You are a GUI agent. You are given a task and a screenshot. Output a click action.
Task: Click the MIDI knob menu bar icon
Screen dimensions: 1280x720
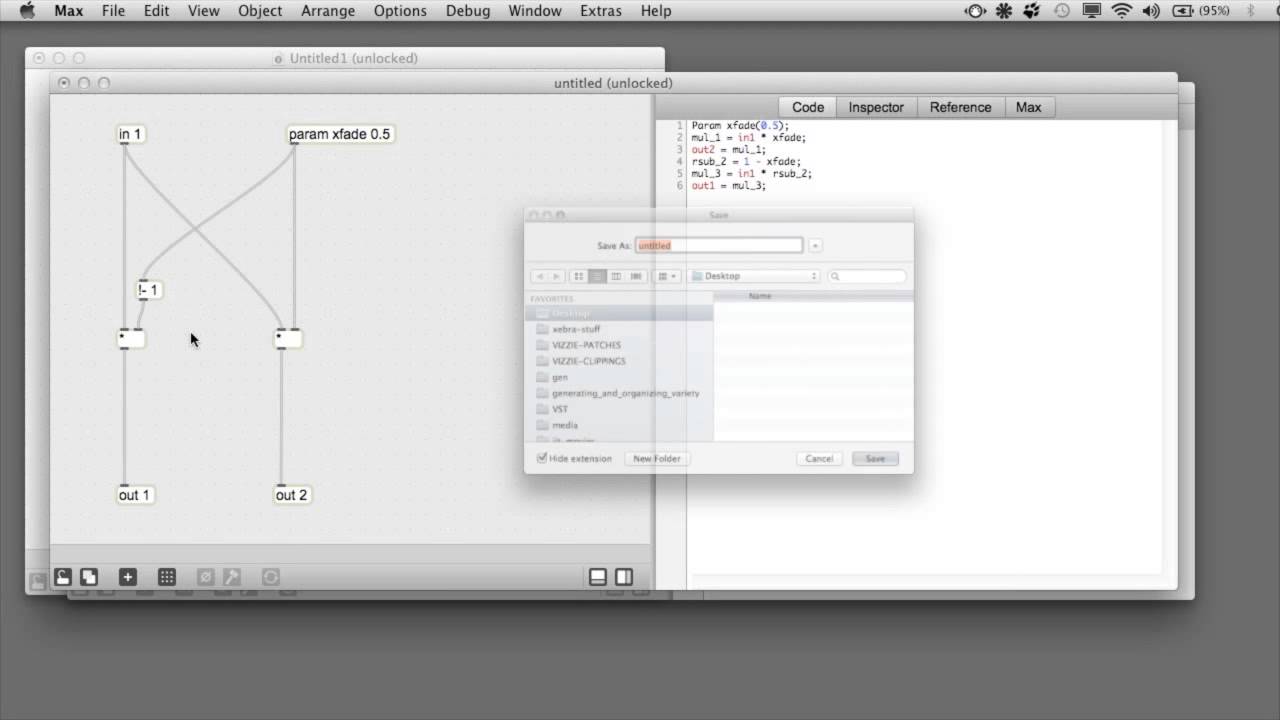click(974, 11)
